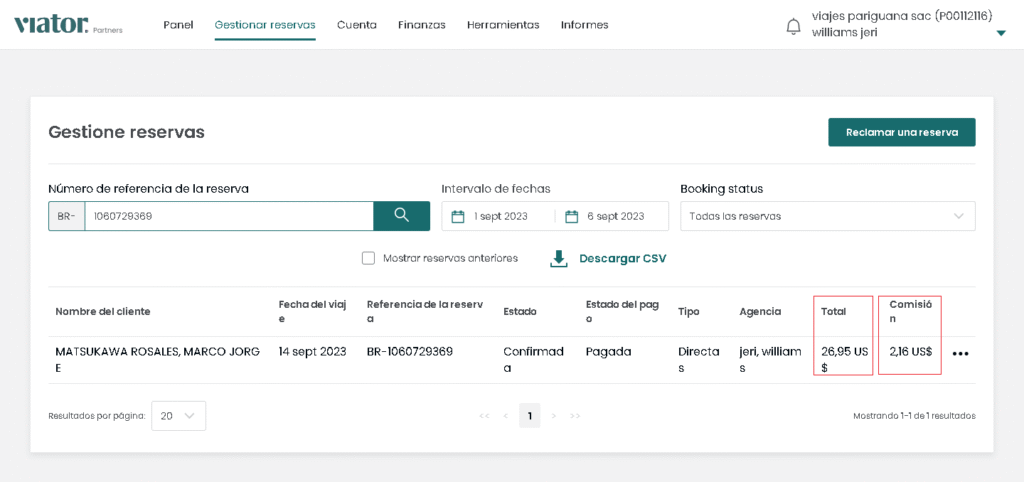Click the download icon next to Descargar CSV
The image size is (1024, 482).
tap(558, 259)
